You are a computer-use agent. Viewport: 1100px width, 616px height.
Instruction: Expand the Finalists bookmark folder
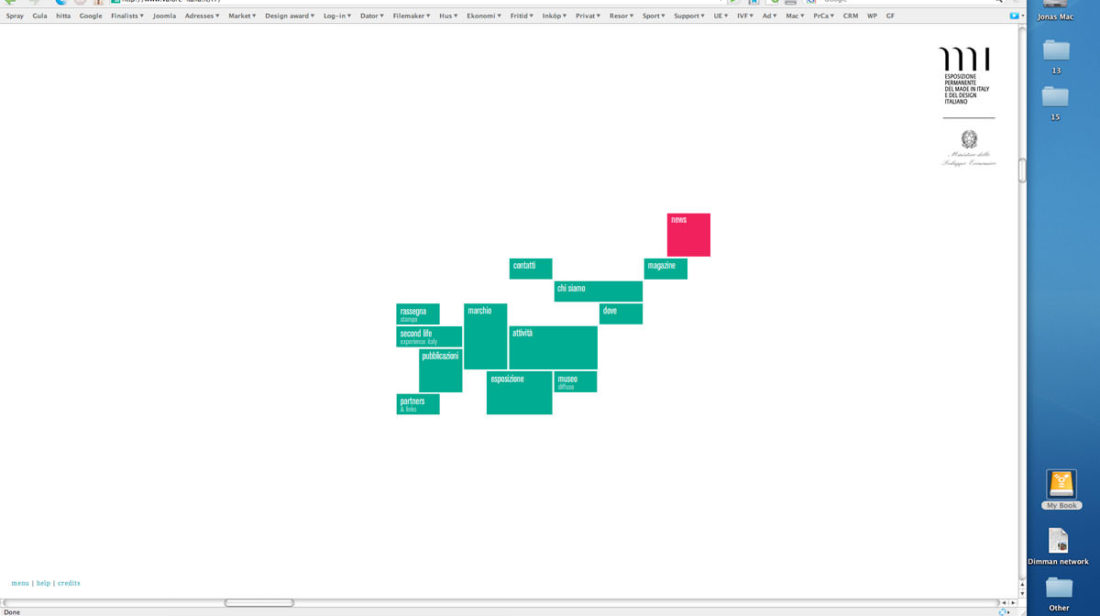[127, 15]
